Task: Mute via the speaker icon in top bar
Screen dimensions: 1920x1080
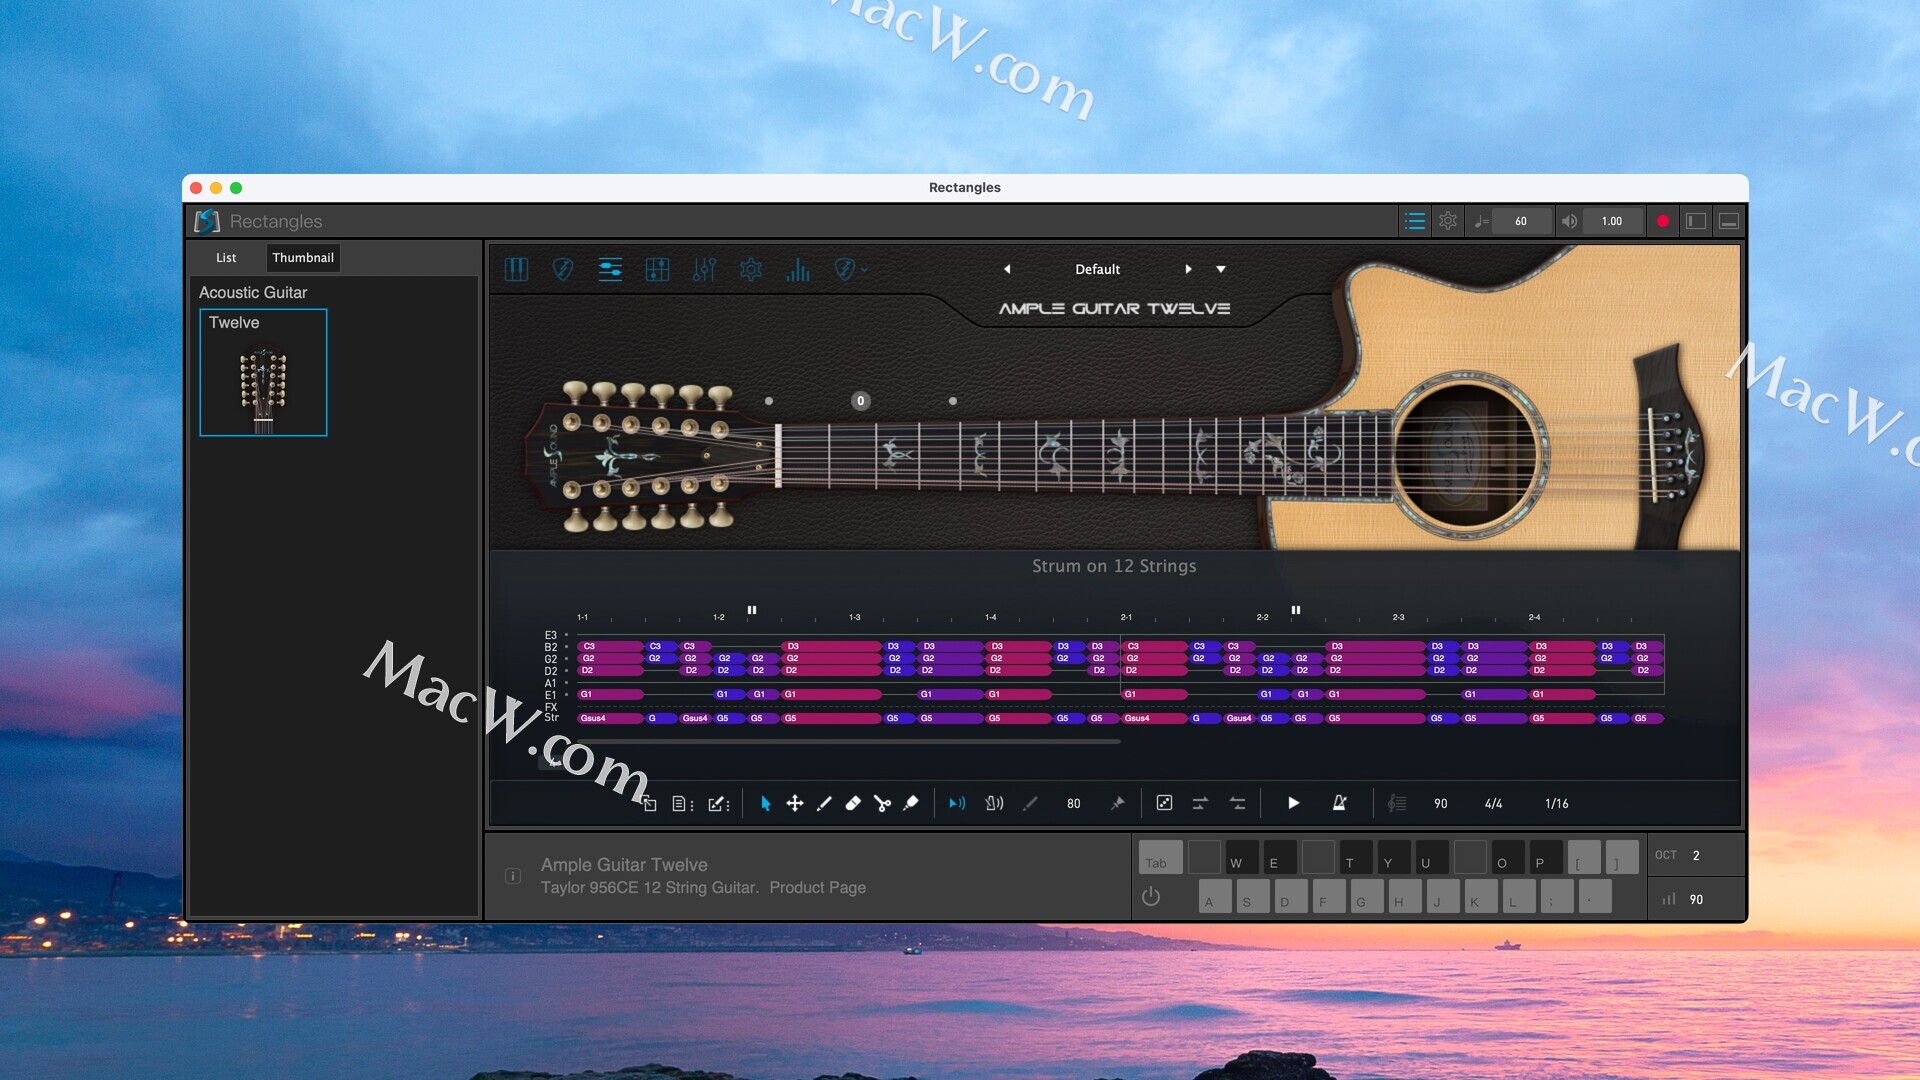Action: [1569, 221]
